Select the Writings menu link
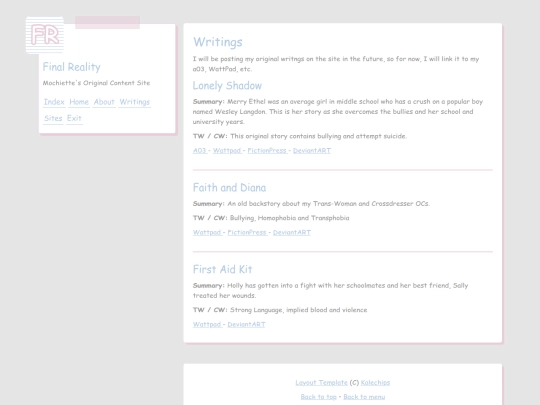The height and width of the screenshot is (405, 540). [135, 102]
